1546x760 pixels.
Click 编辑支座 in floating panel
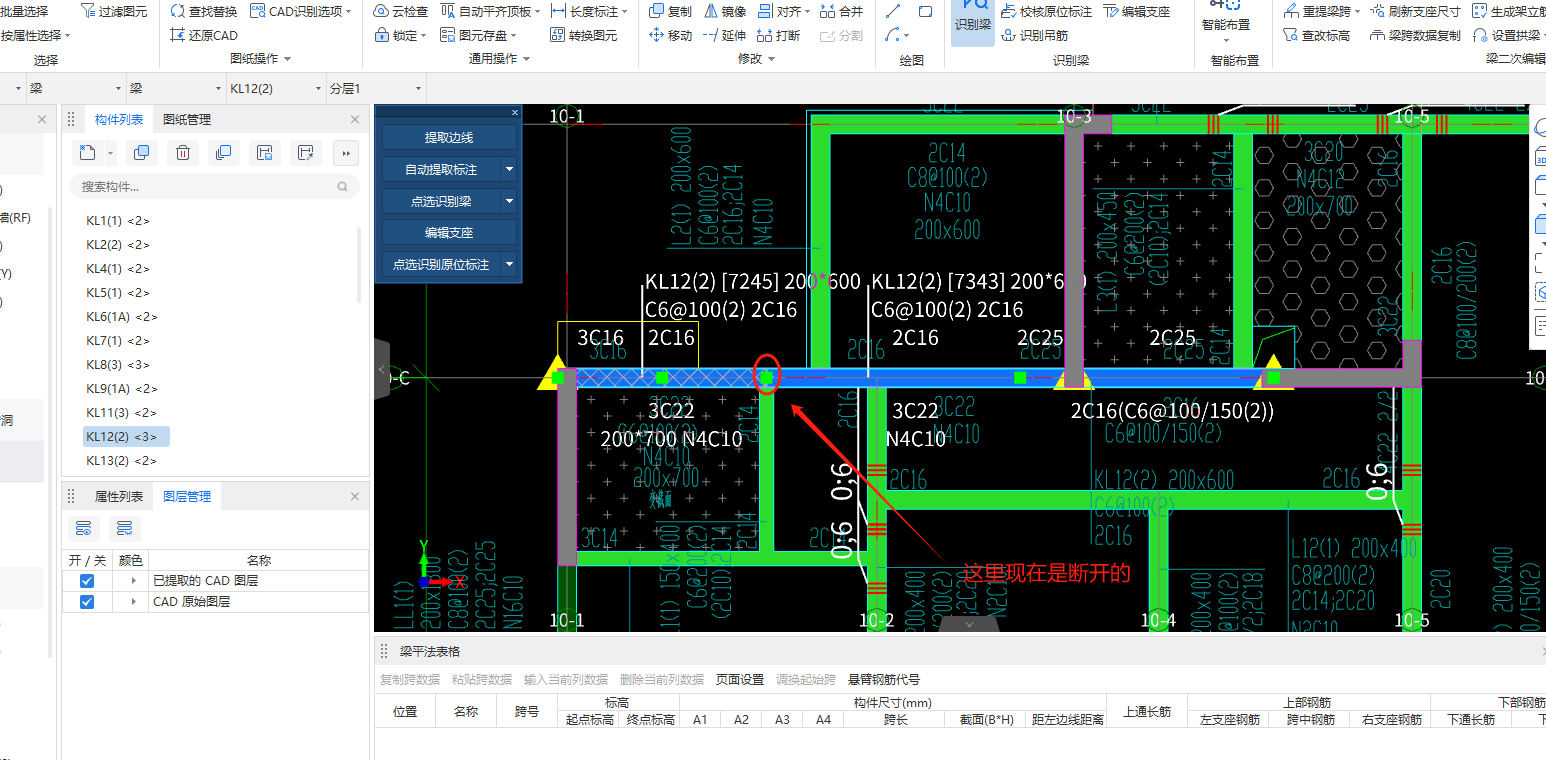click(x=449, y=232)
